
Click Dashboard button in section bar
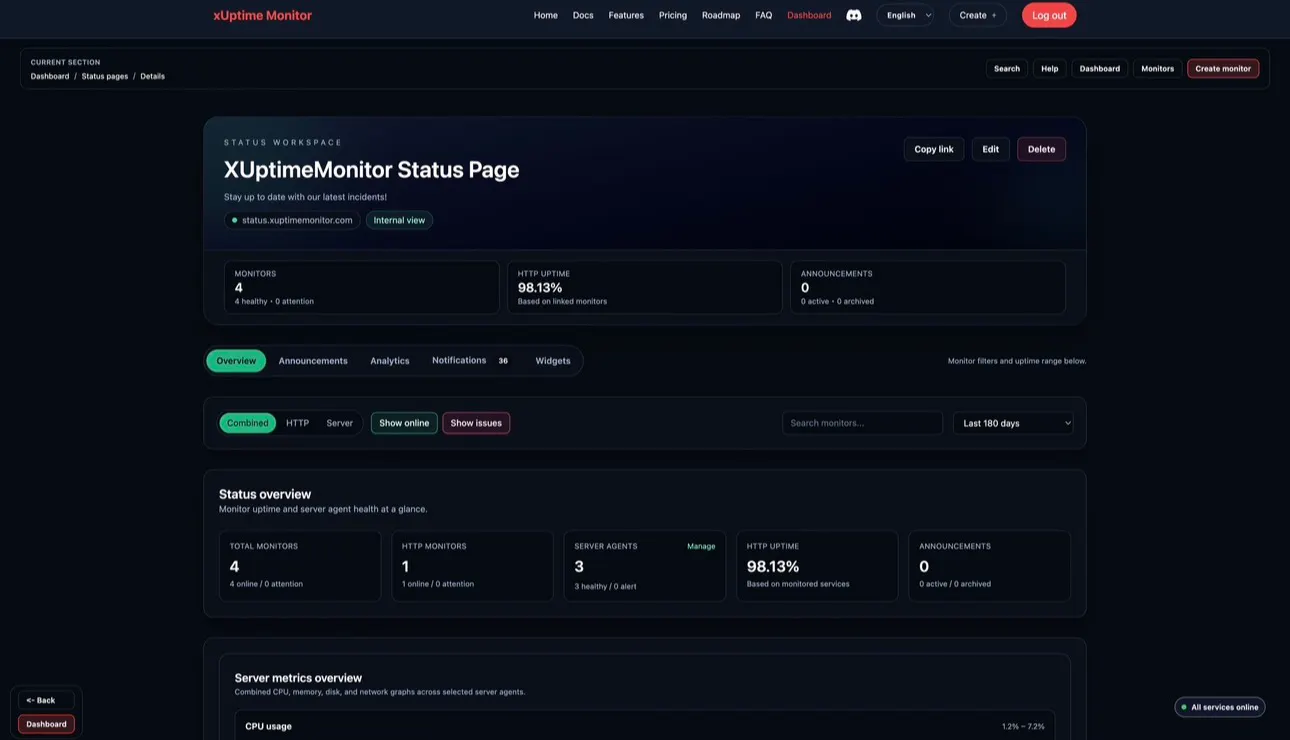[1100, 69]
